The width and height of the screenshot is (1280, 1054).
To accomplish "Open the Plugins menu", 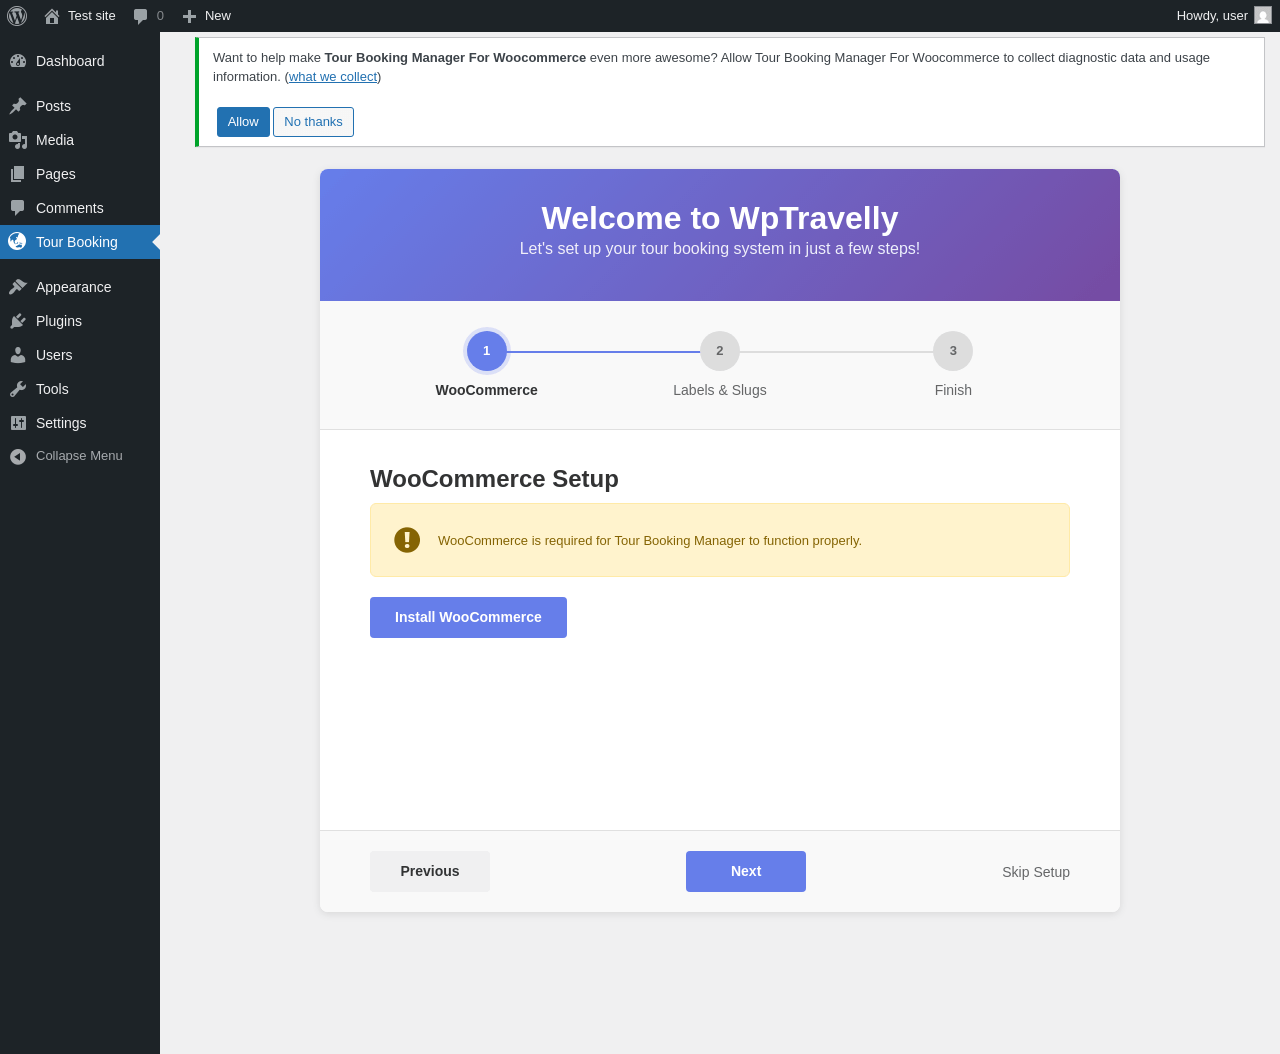I will coord(80,321).
